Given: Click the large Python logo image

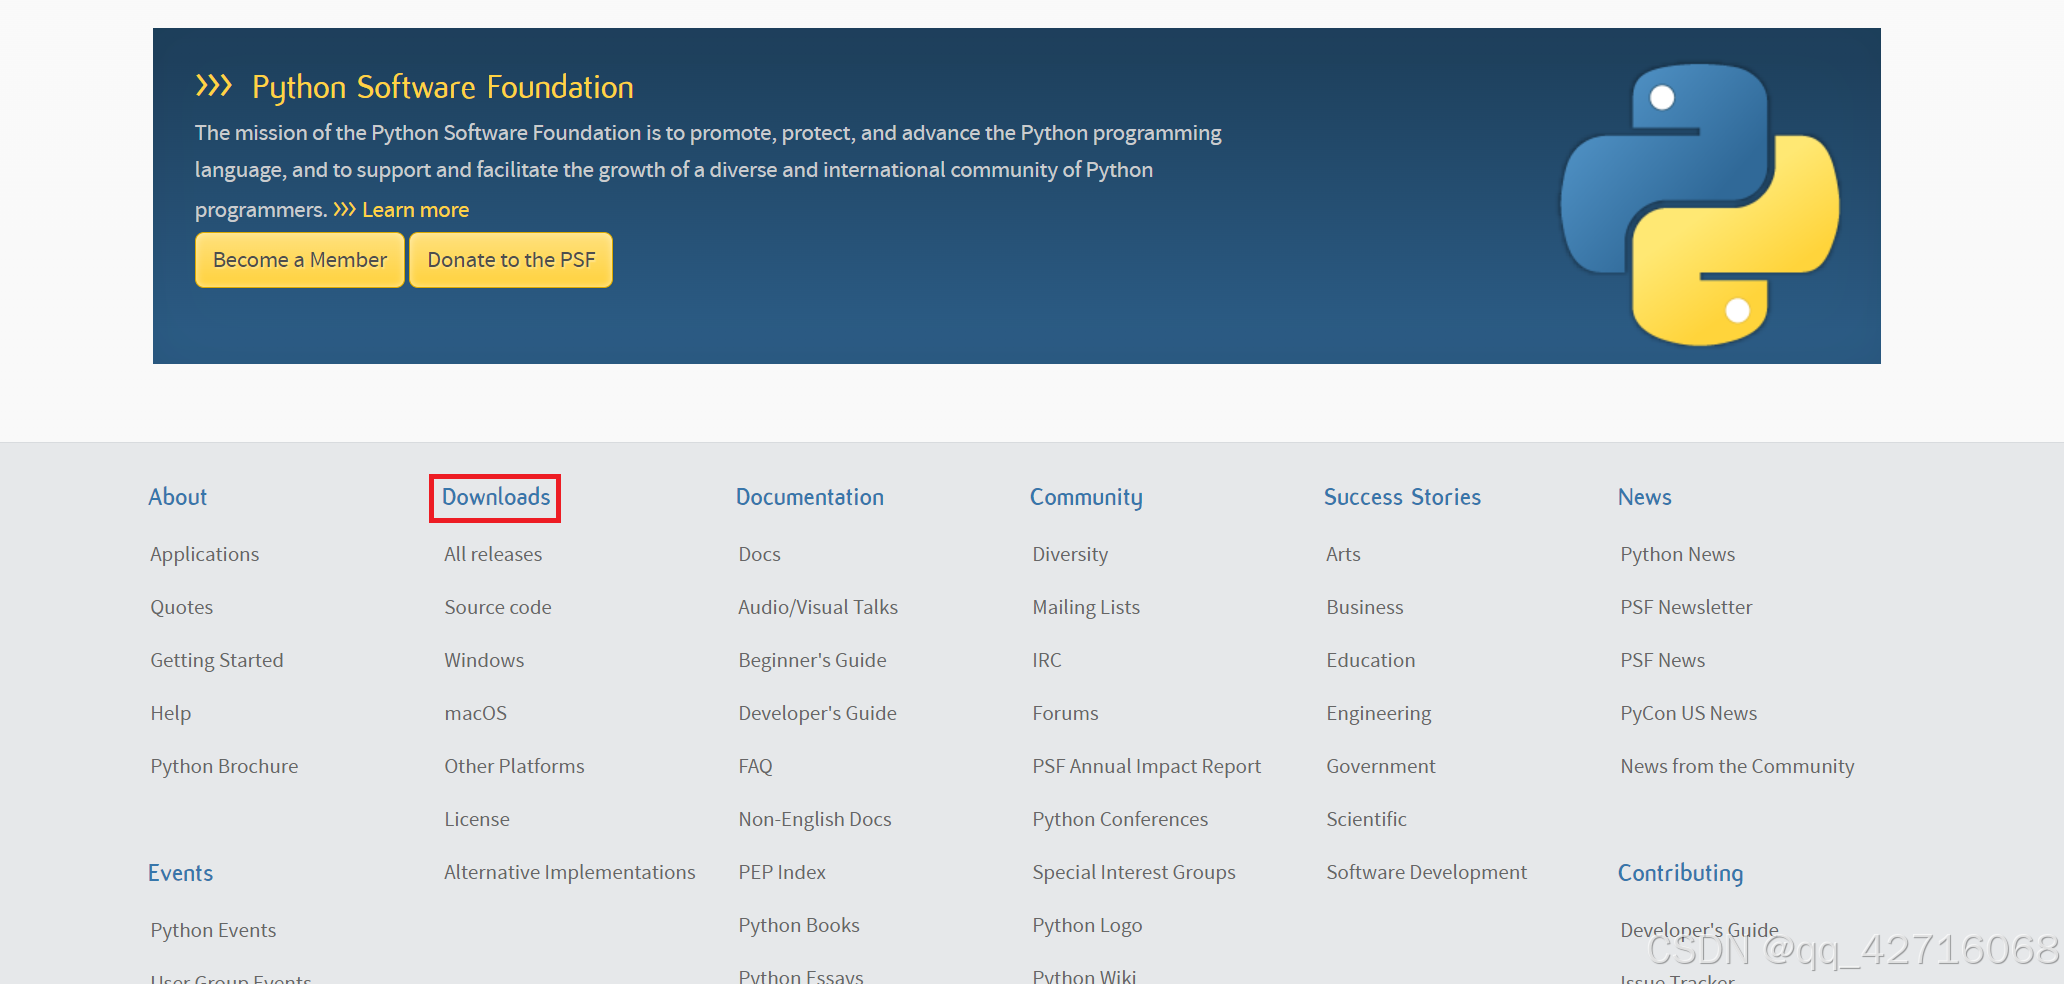Looking at the screenshot, I should [1700, 205].
